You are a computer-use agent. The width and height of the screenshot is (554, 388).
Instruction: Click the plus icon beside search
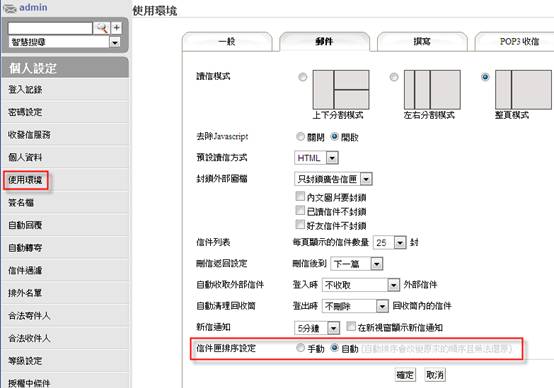click(x=117, y=28)
